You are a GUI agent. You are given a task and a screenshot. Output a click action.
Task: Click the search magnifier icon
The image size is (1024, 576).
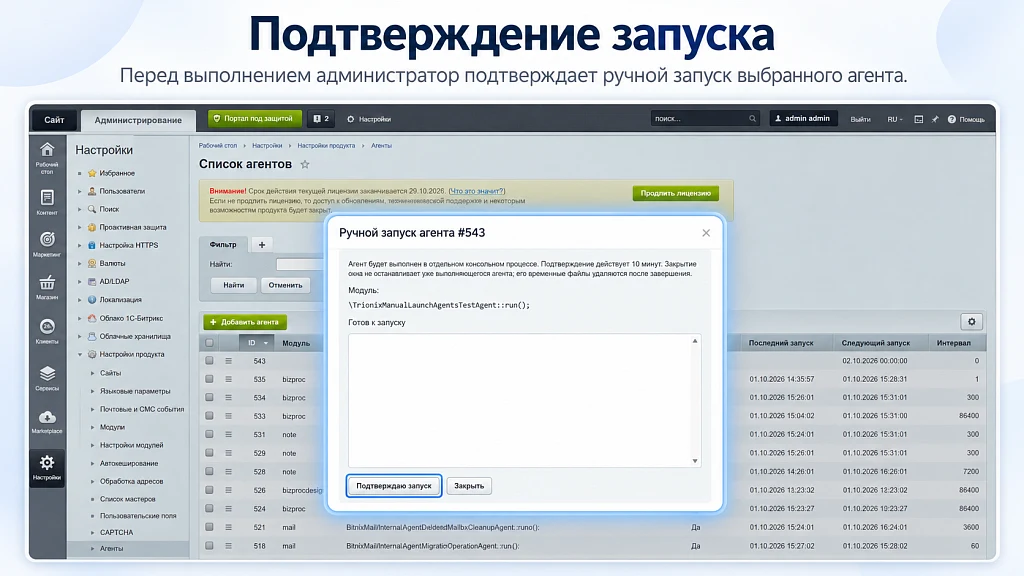[x=752, y=119]
